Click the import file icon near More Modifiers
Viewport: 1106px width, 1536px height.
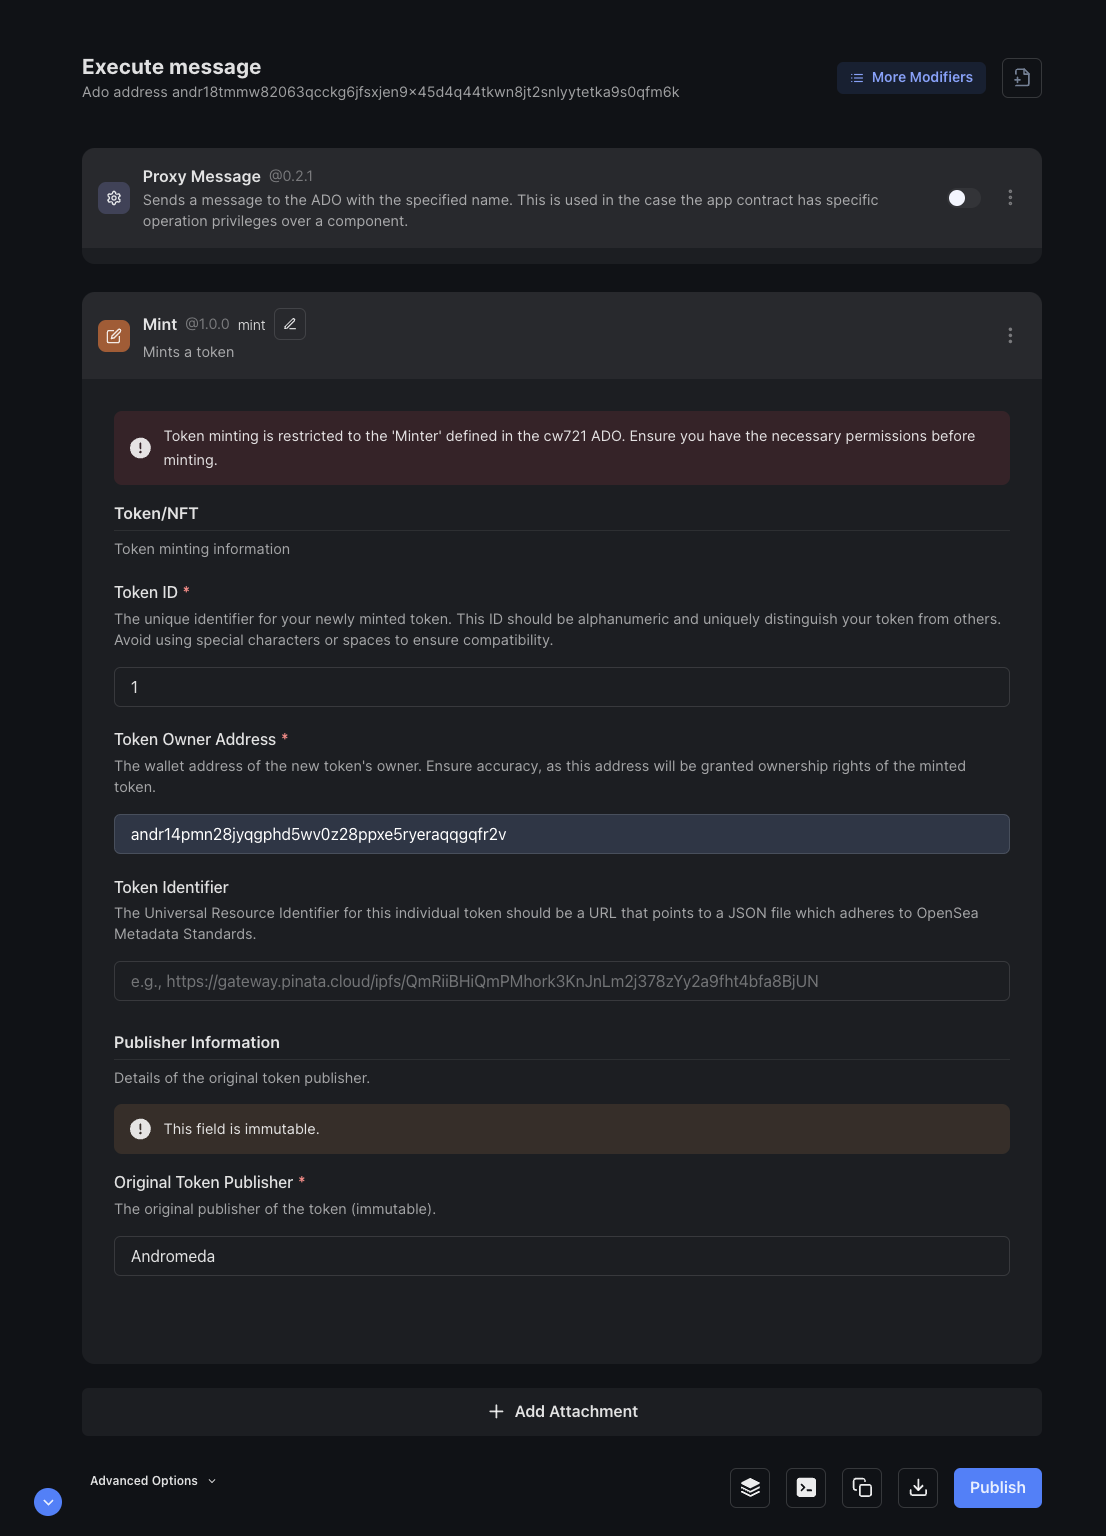click(1021, 78)
